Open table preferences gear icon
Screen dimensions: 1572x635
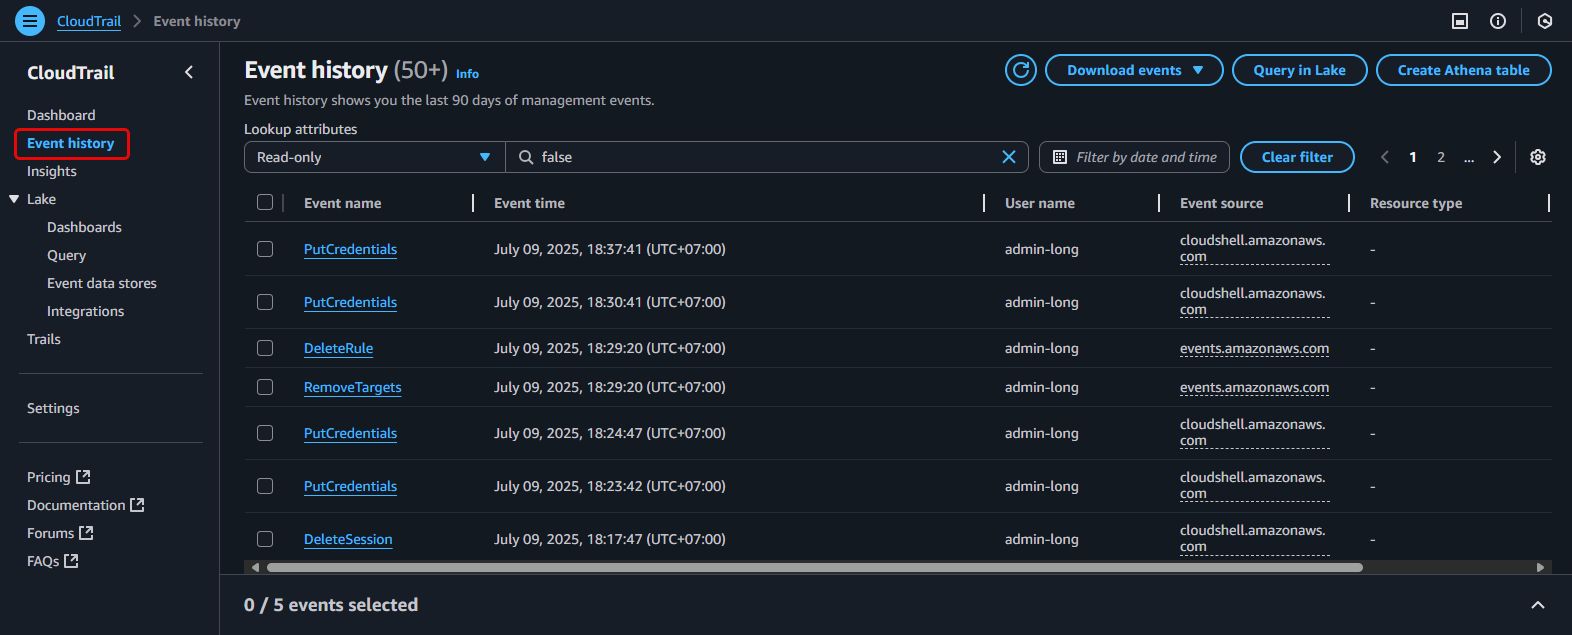(1537, 157)
